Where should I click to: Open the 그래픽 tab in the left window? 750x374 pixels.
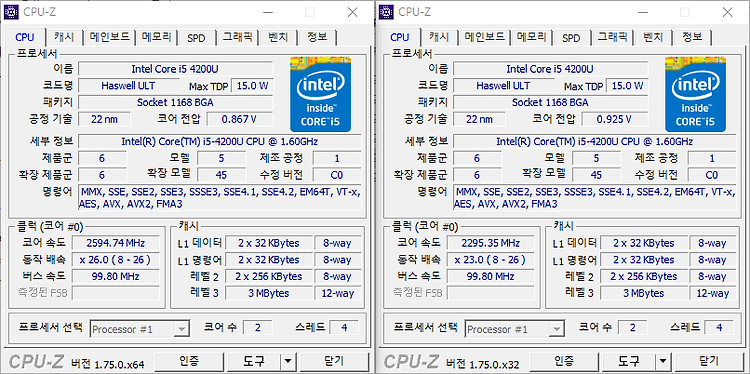click(237, 37)
